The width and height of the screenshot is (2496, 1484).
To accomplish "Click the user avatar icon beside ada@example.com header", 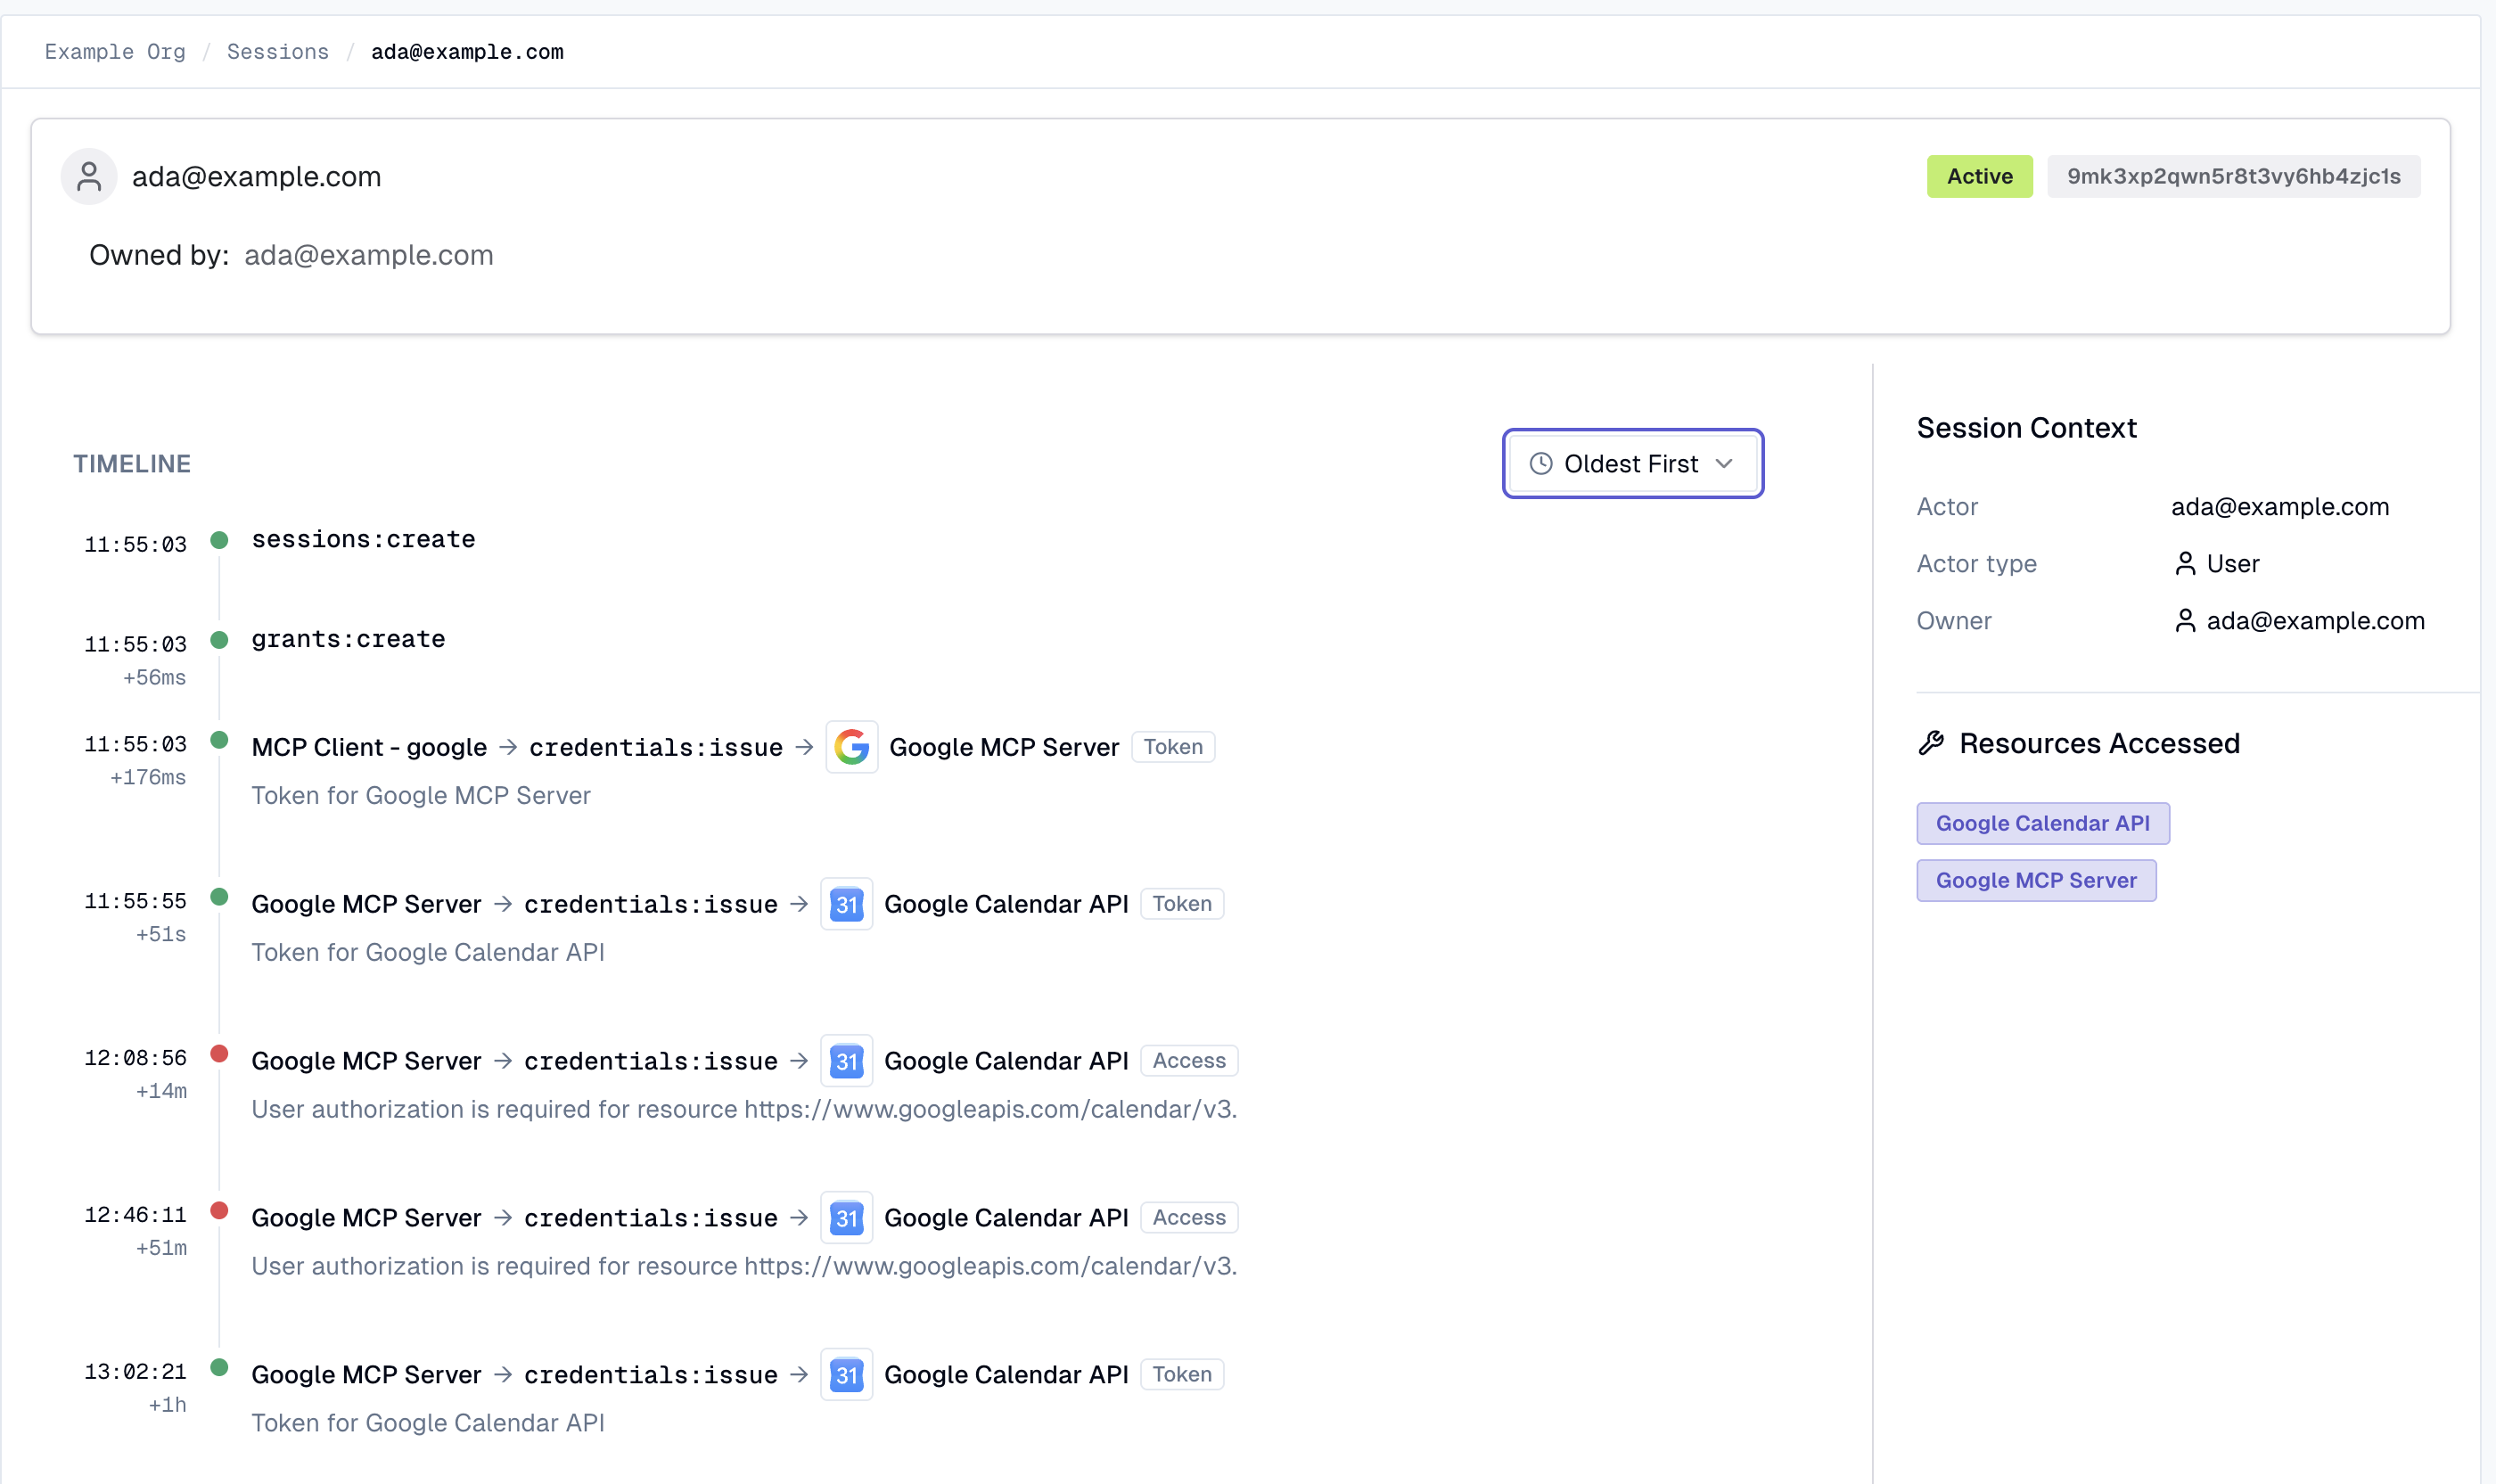I will [x=89, y=177].
